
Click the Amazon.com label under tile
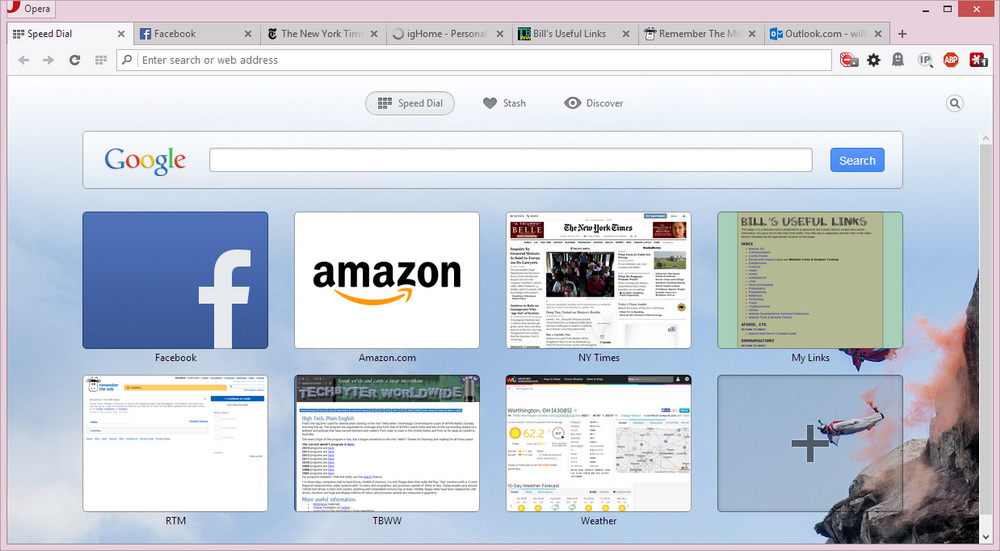pos(387,358)
